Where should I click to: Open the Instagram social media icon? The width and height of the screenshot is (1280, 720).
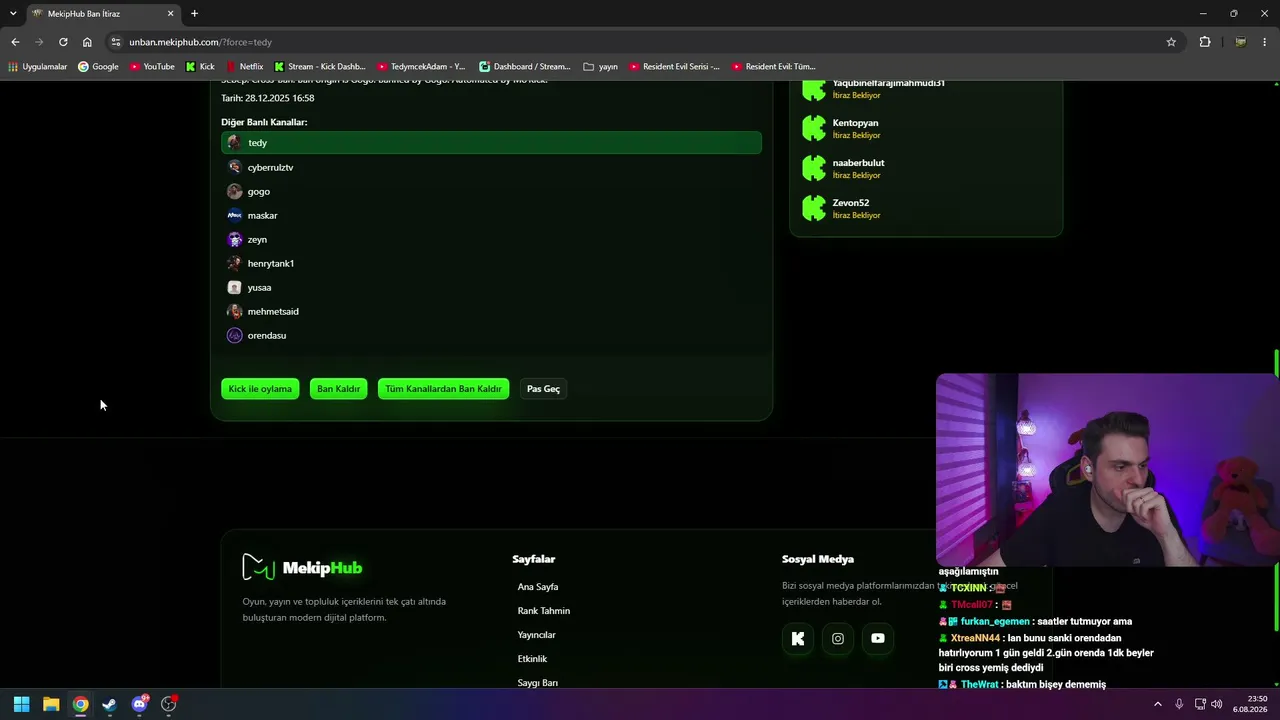(838, 639)
